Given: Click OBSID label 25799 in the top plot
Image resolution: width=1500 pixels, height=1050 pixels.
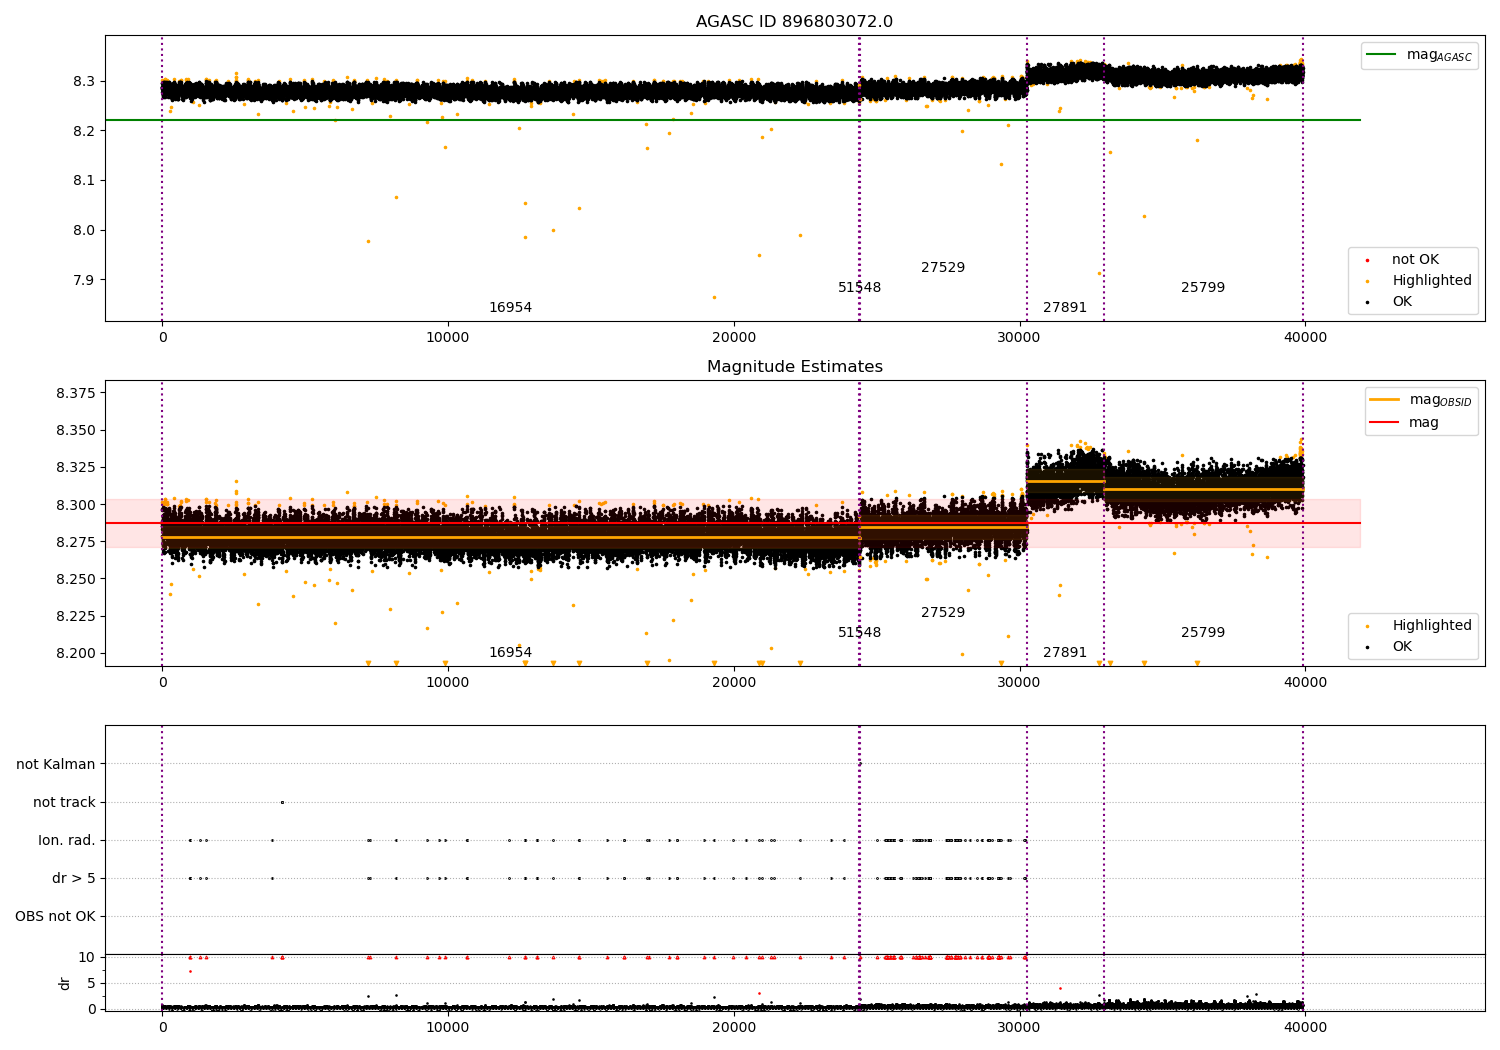Looking at the screenshot, I should pyautogui.click(x=1203, y=288).
